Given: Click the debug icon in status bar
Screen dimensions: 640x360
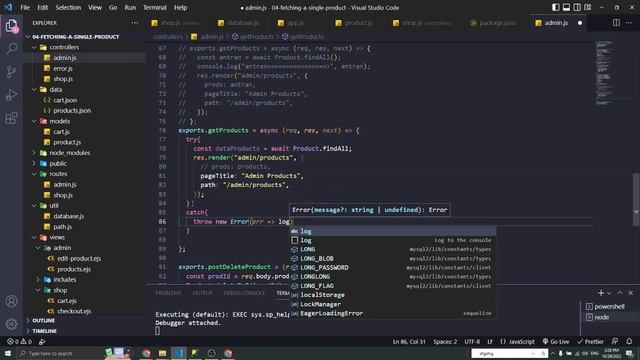Looking at the screenshot, I should click(x=42, y=341).
